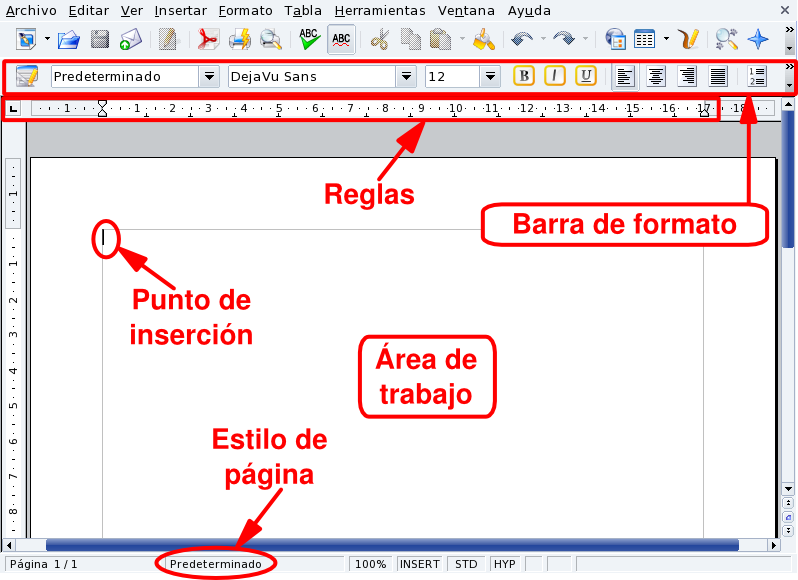Run Spellcheck with green checkmark icon
Screen dimensions: 798x580
point(309,39)
